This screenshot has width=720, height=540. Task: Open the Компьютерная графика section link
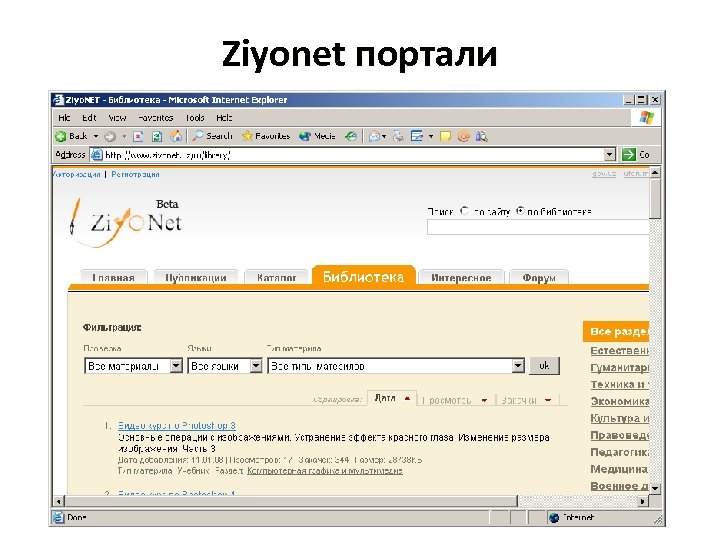325,471
